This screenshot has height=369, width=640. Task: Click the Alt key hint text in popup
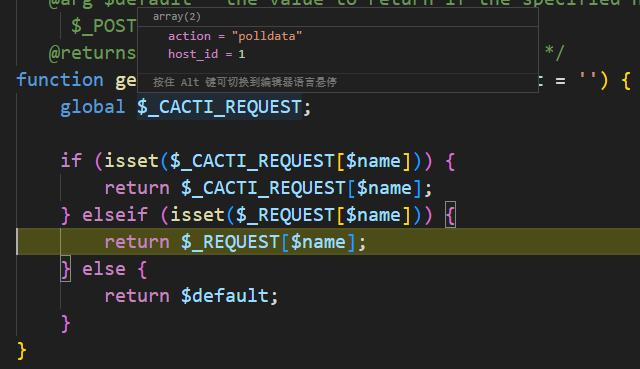point(245,82)
